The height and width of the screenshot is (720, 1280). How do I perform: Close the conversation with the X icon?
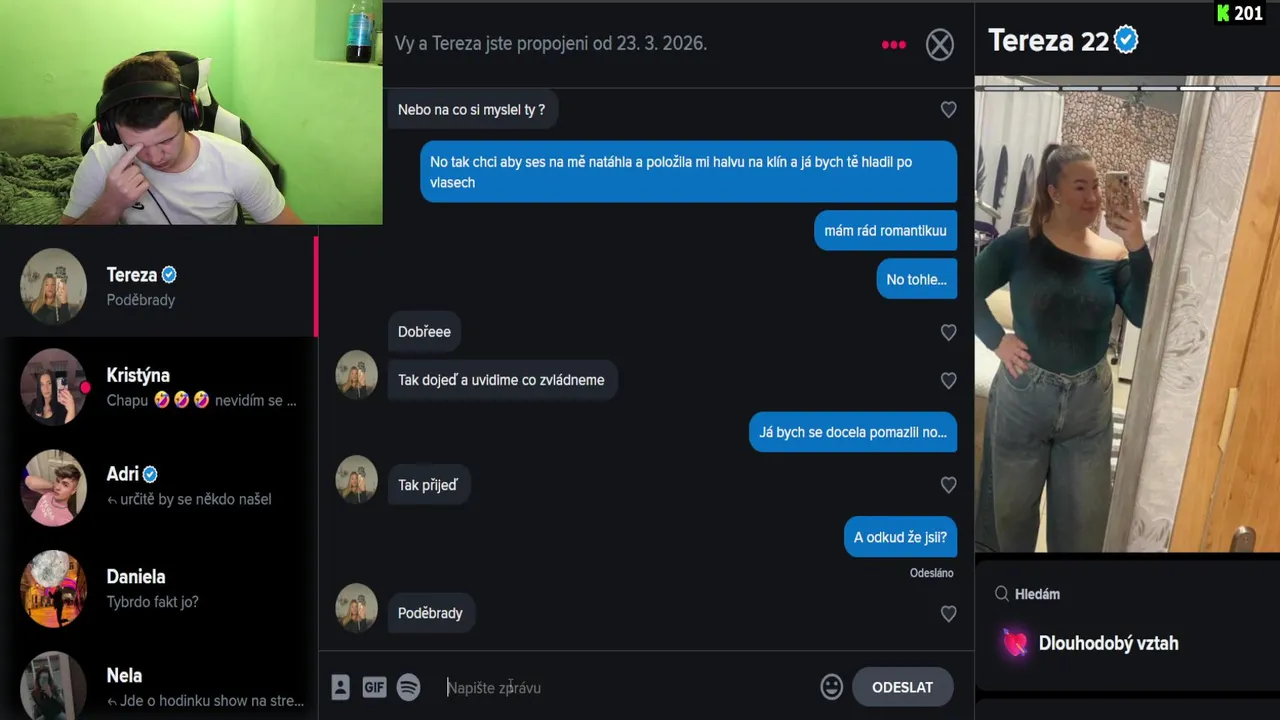click(940, 44)
